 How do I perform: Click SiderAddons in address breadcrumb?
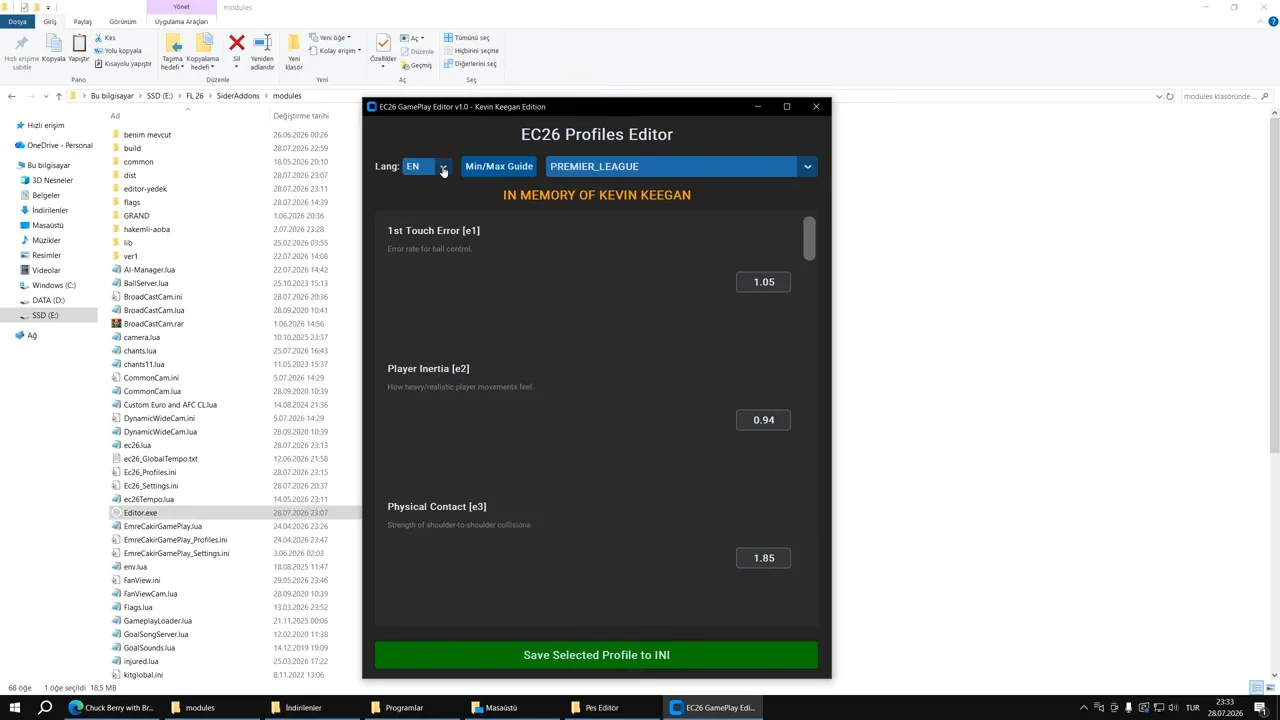coord(238,96)
